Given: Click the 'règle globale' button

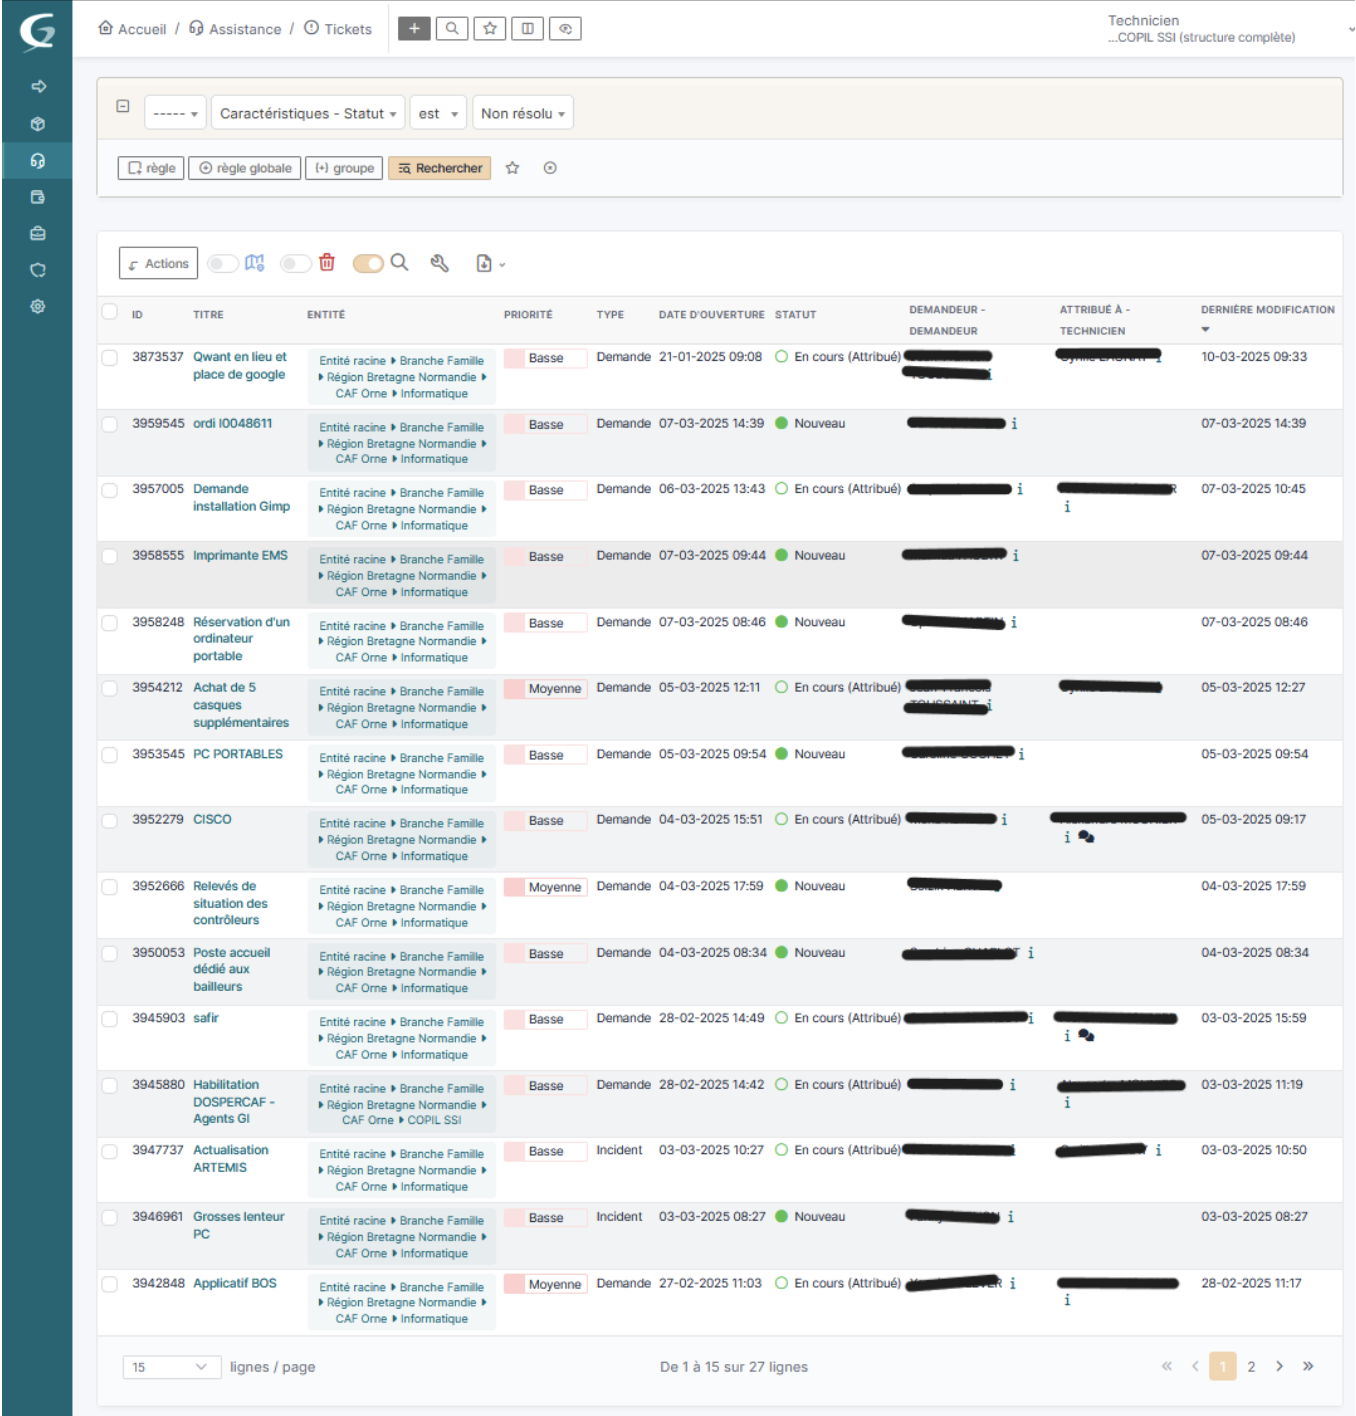Looking at the screenshot, I should pyautogui.click(x=245, y=168).
